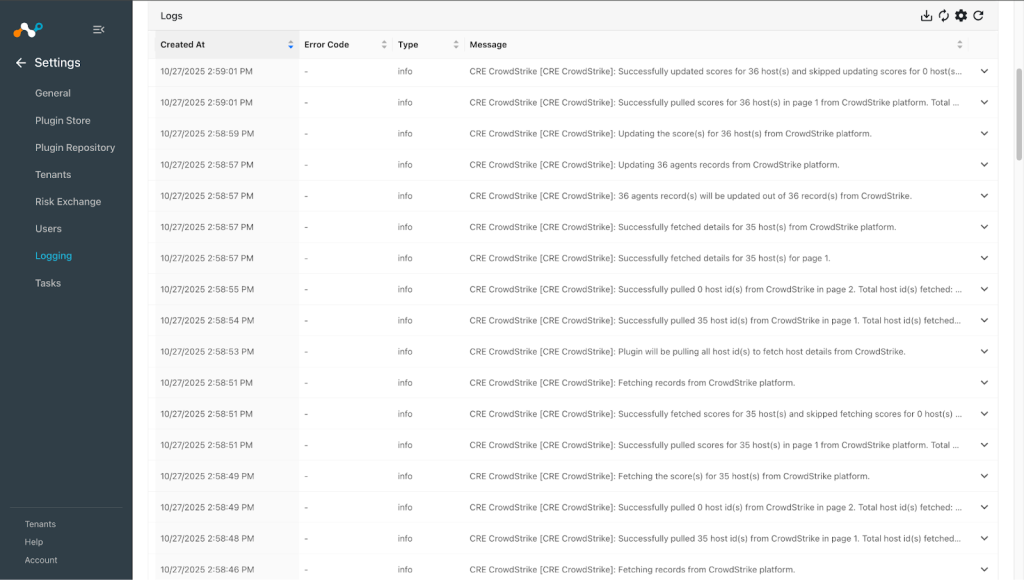1024x580 pixels.
Task: Sort by Created At column arrows
Action: click(291, 44)
